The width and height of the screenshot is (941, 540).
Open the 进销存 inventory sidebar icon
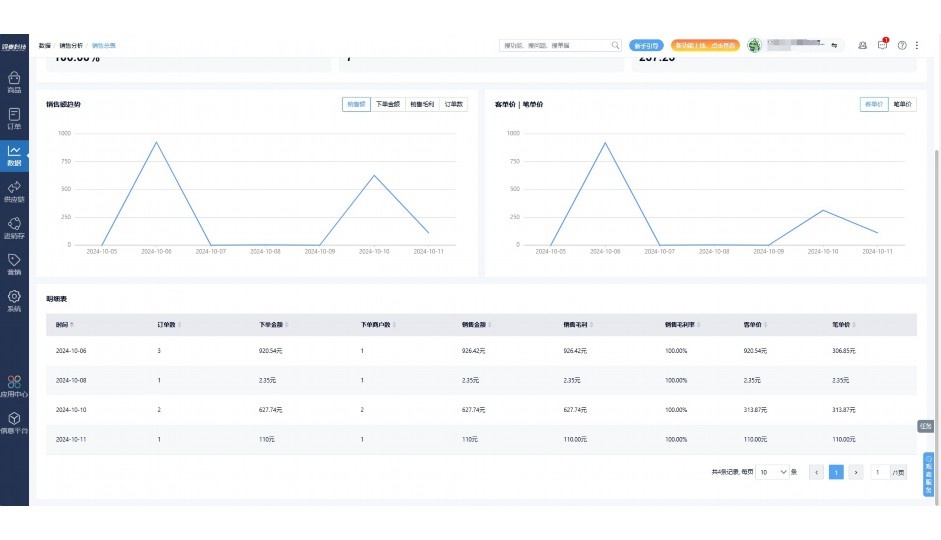14,228
